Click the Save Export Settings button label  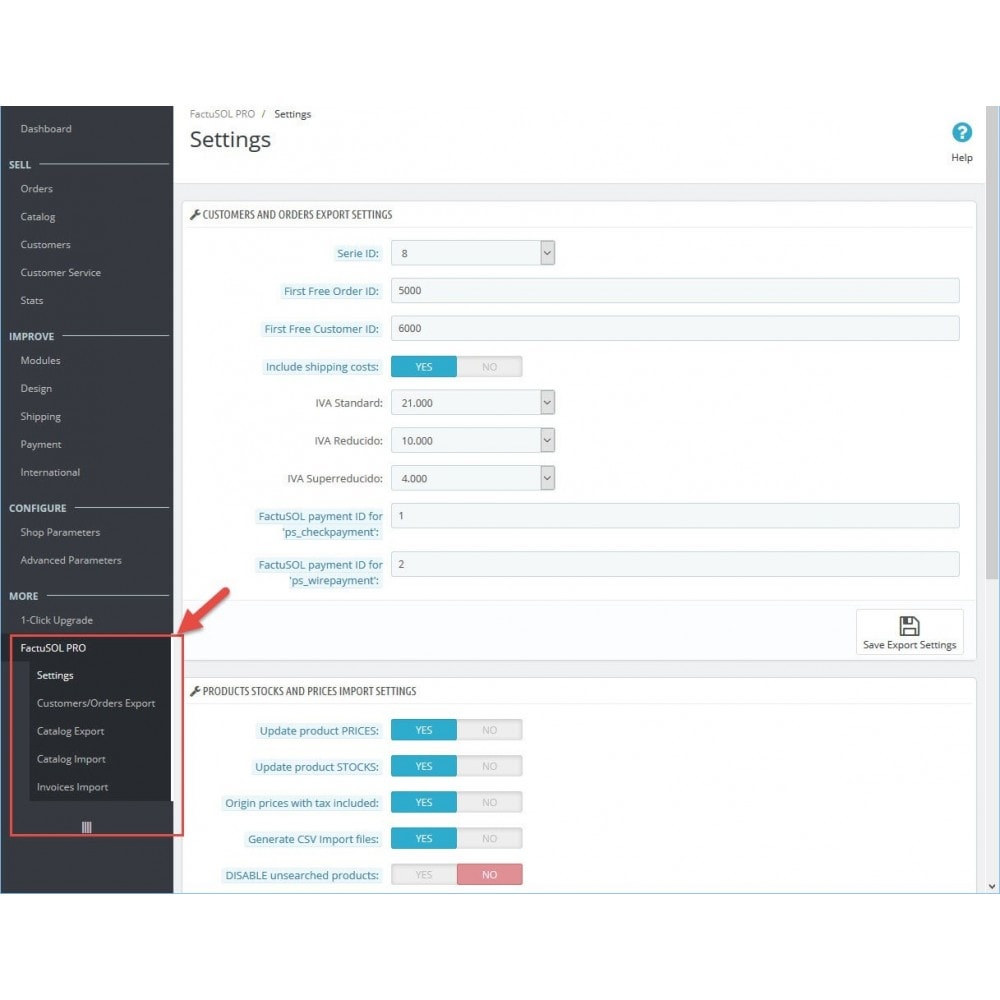[909, 645]
